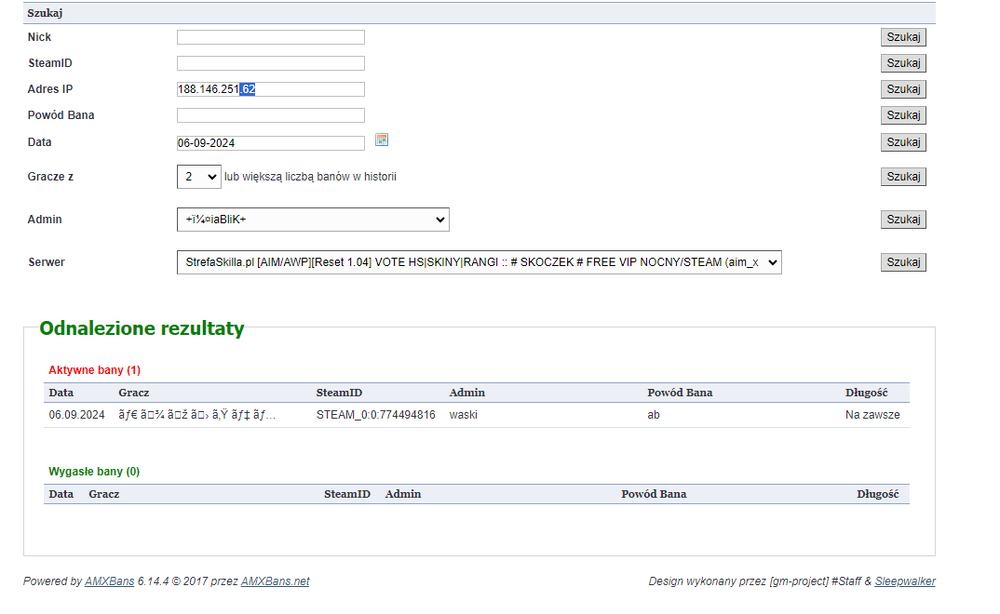The image size is (1000, 614).
Task: Click admin name waski in ban row
Action: click(463, 415)
